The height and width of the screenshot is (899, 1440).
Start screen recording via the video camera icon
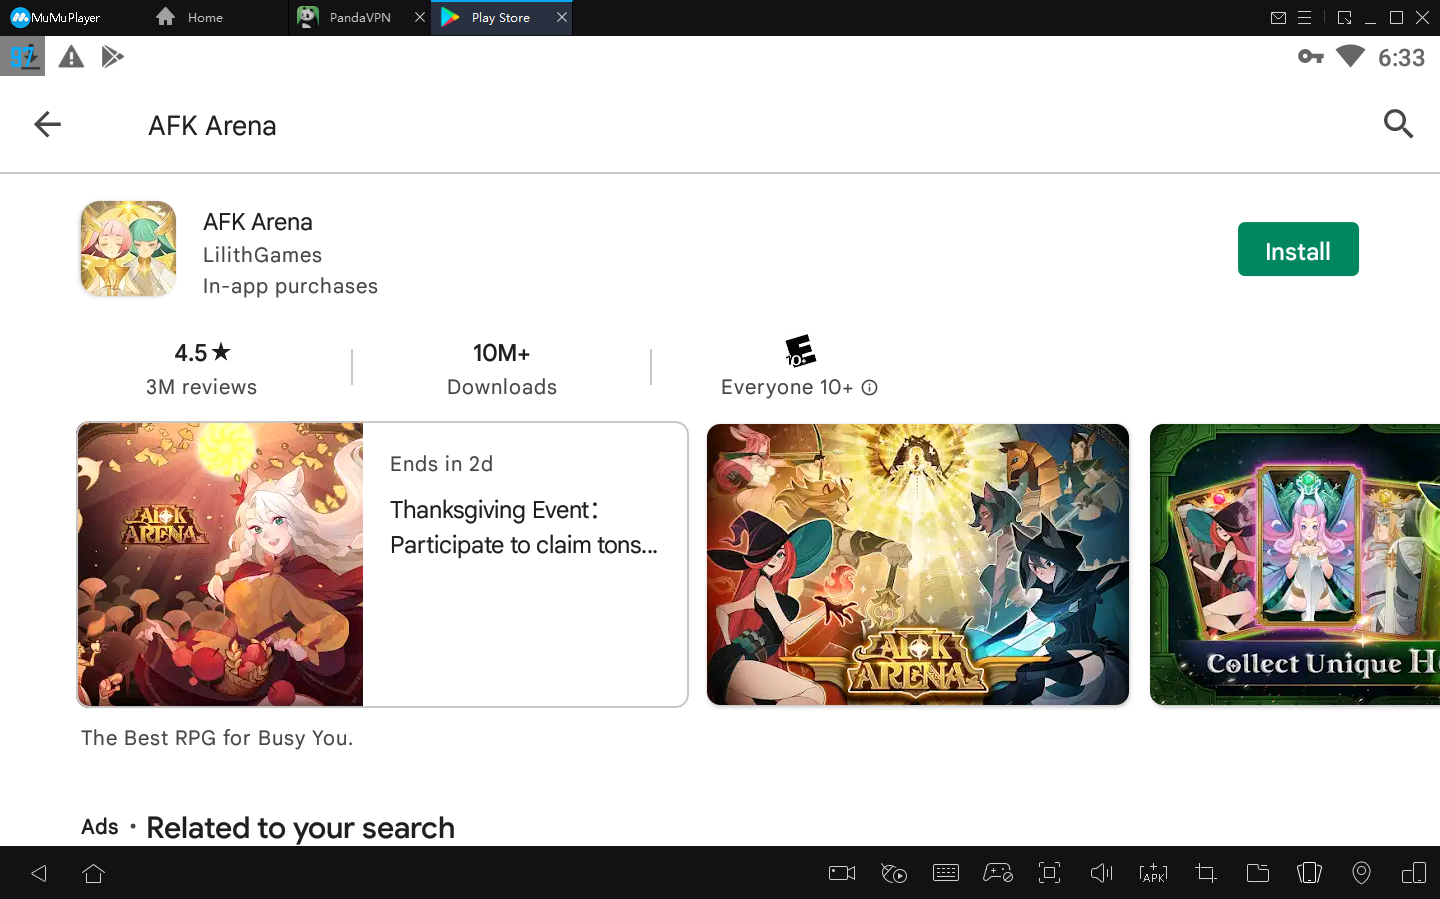click(x=841, y=872)
